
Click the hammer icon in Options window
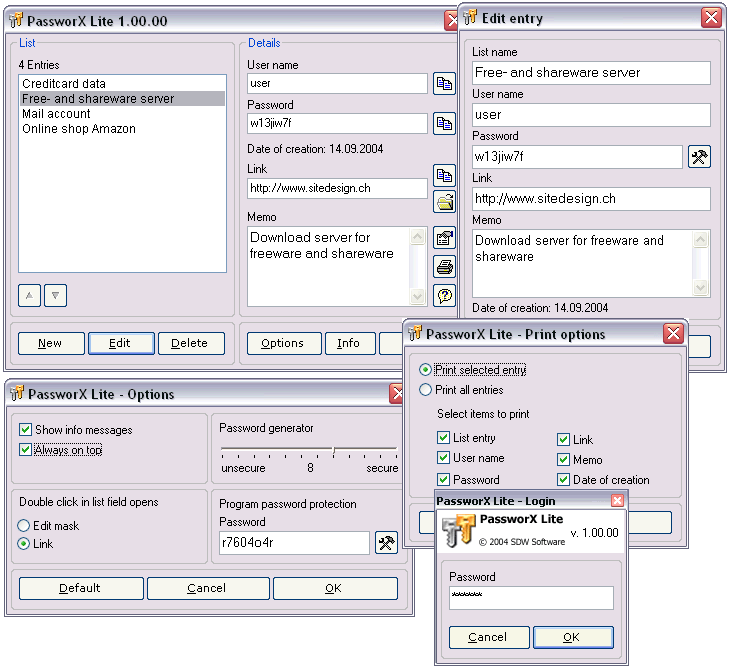pos(386,543)
